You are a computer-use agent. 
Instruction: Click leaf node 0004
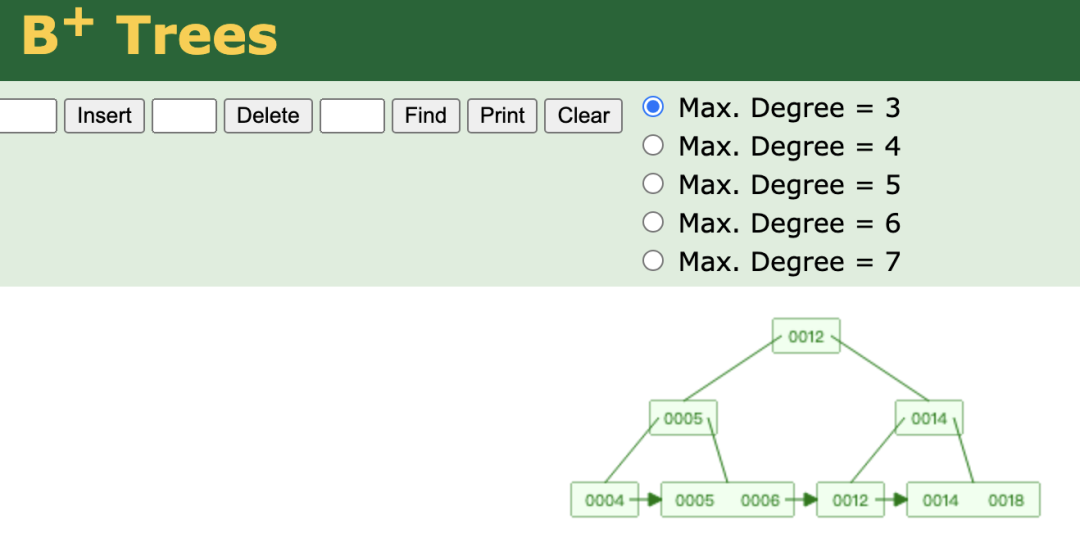click(604, 500)
